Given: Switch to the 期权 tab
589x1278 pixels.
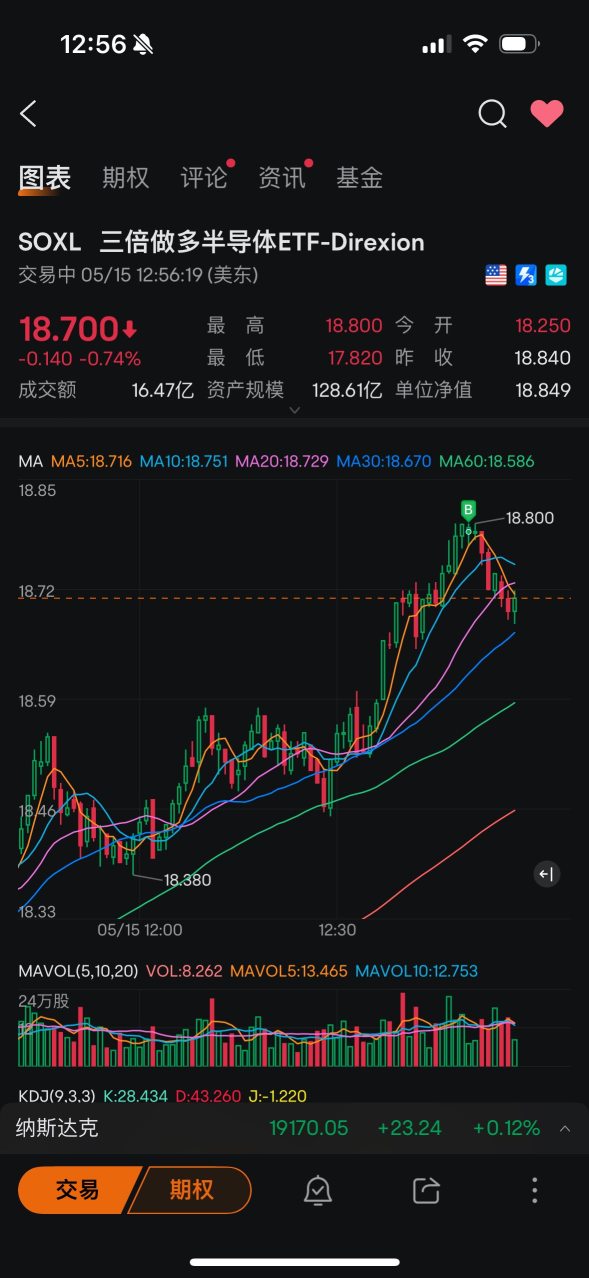Looking at the screenshot, I should click(x=126, y=178).
